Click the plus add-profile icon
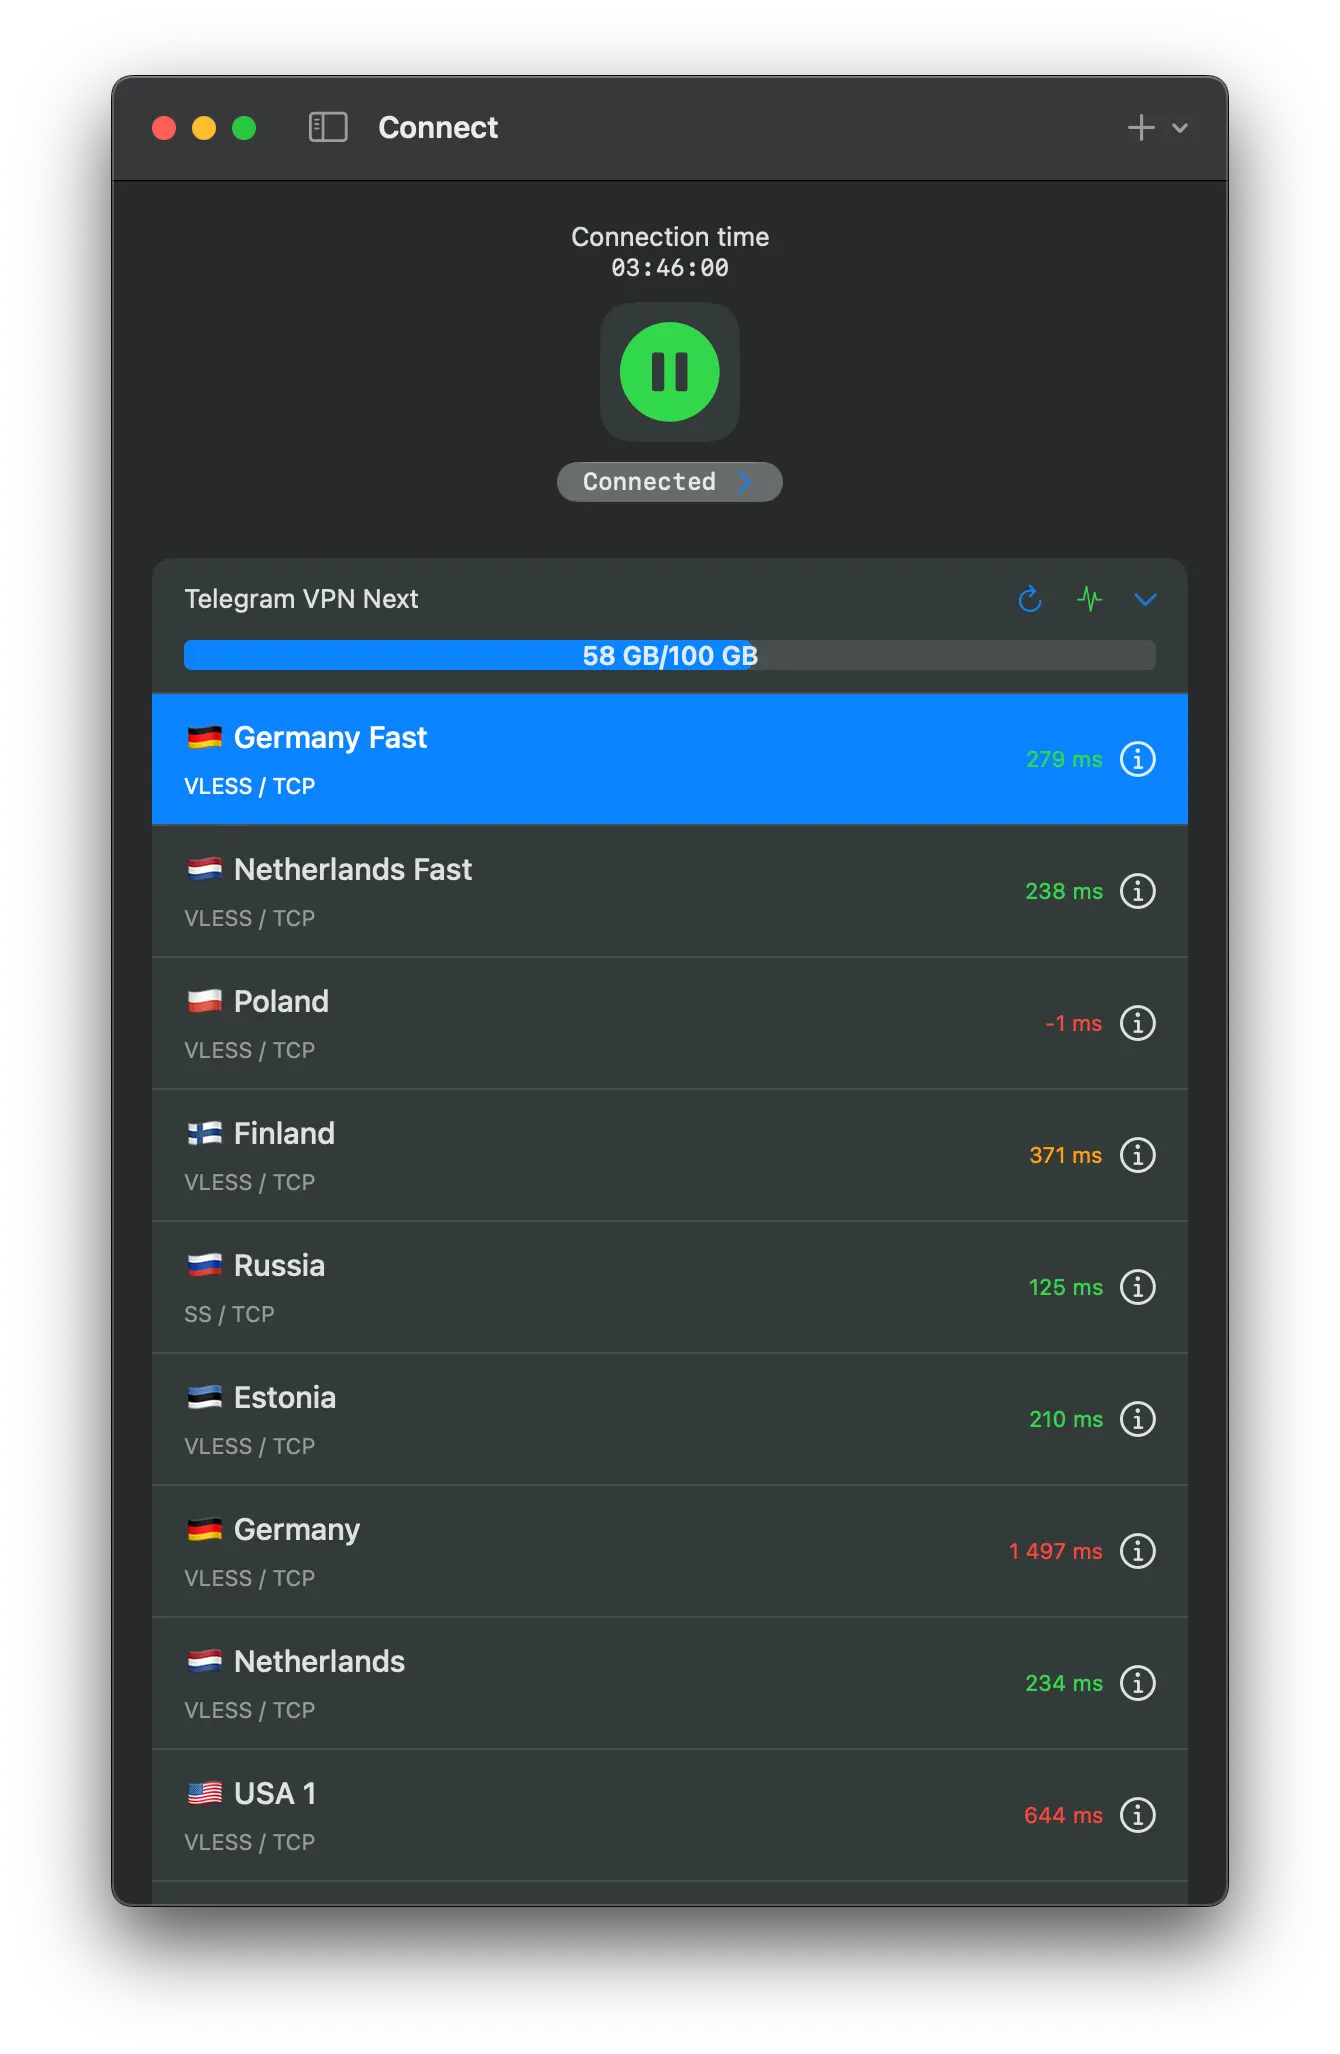This screenshot has height=2054, width=1340. tap(1141, 128)
